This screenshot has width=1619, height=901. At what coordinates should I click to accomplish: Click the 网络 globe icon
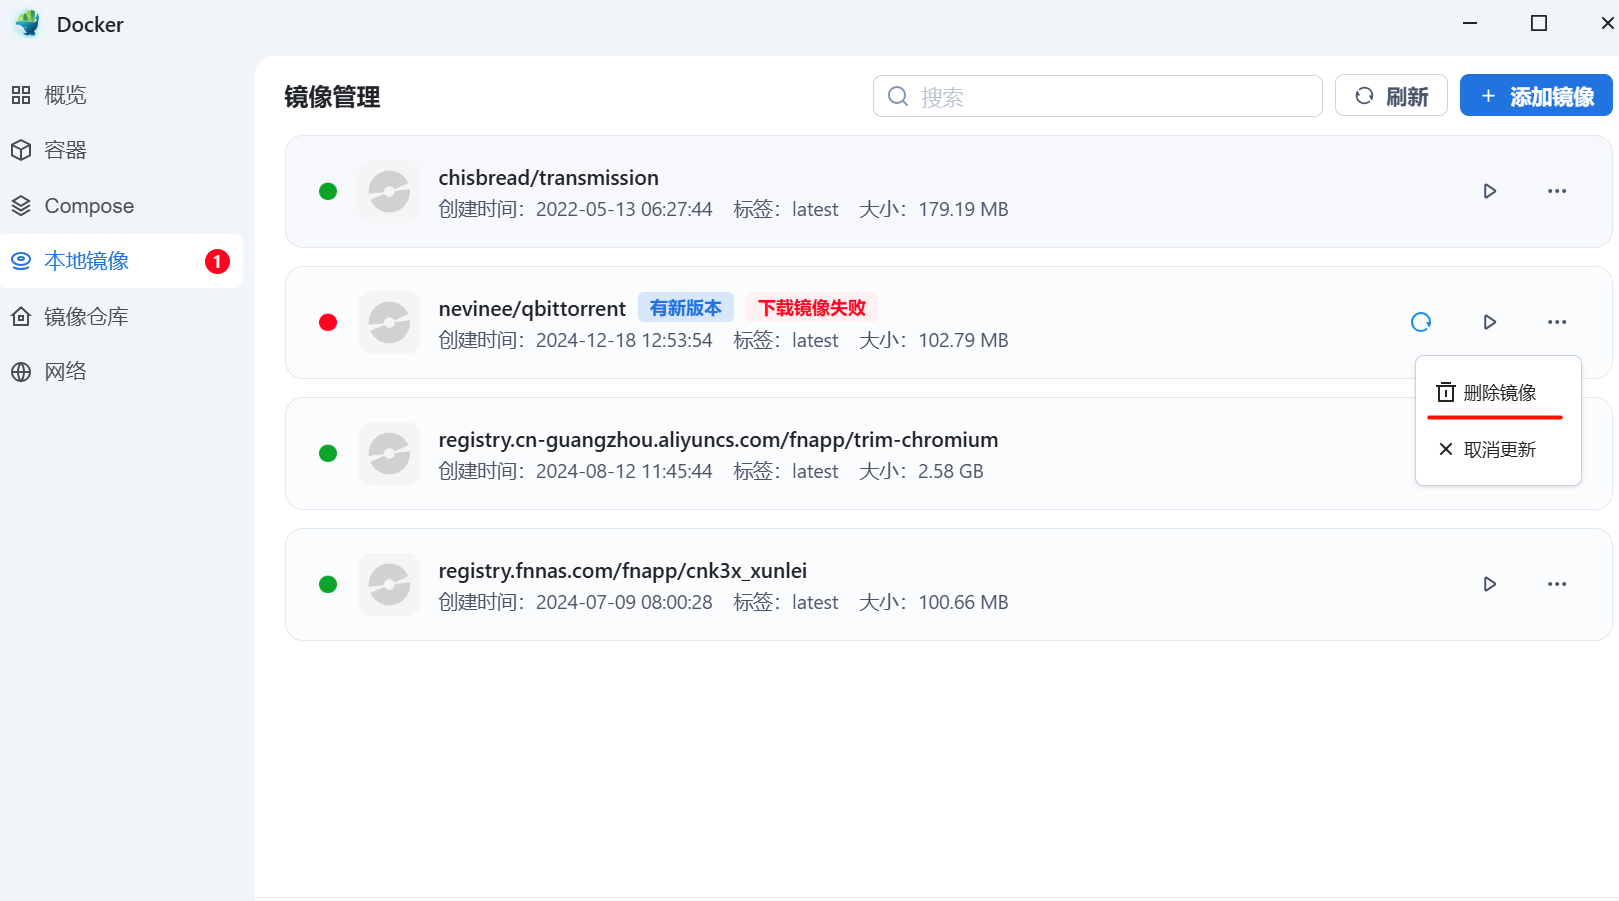click(x=21, y=372)
